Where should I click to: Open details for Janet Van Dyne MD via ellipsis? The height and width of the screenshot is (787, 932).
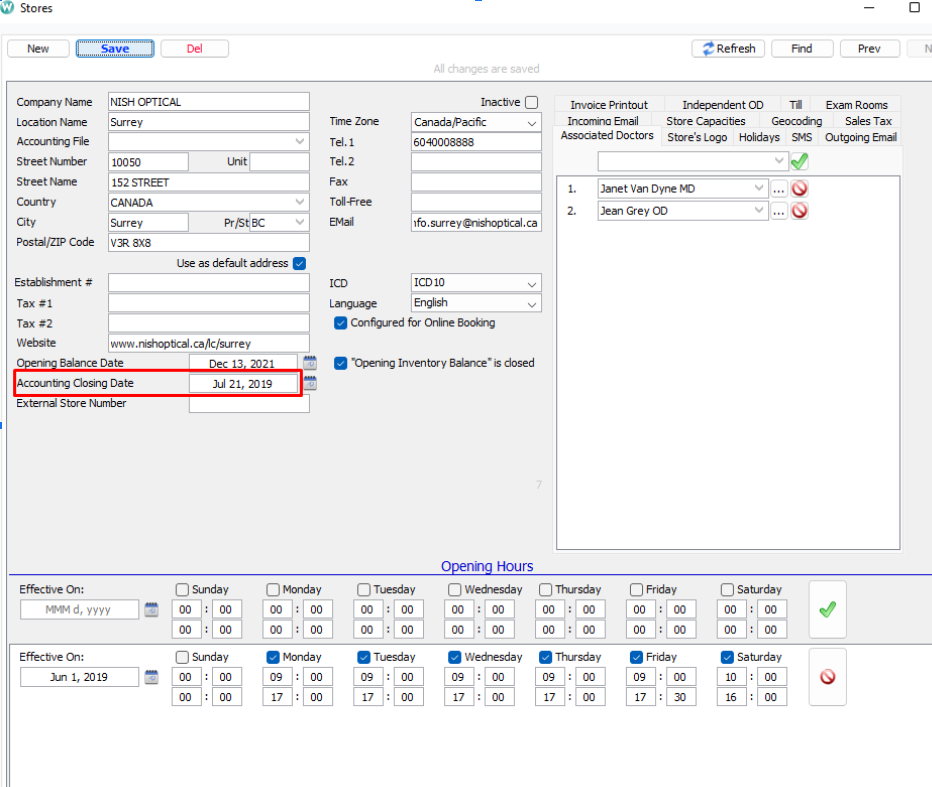(779, 187)
